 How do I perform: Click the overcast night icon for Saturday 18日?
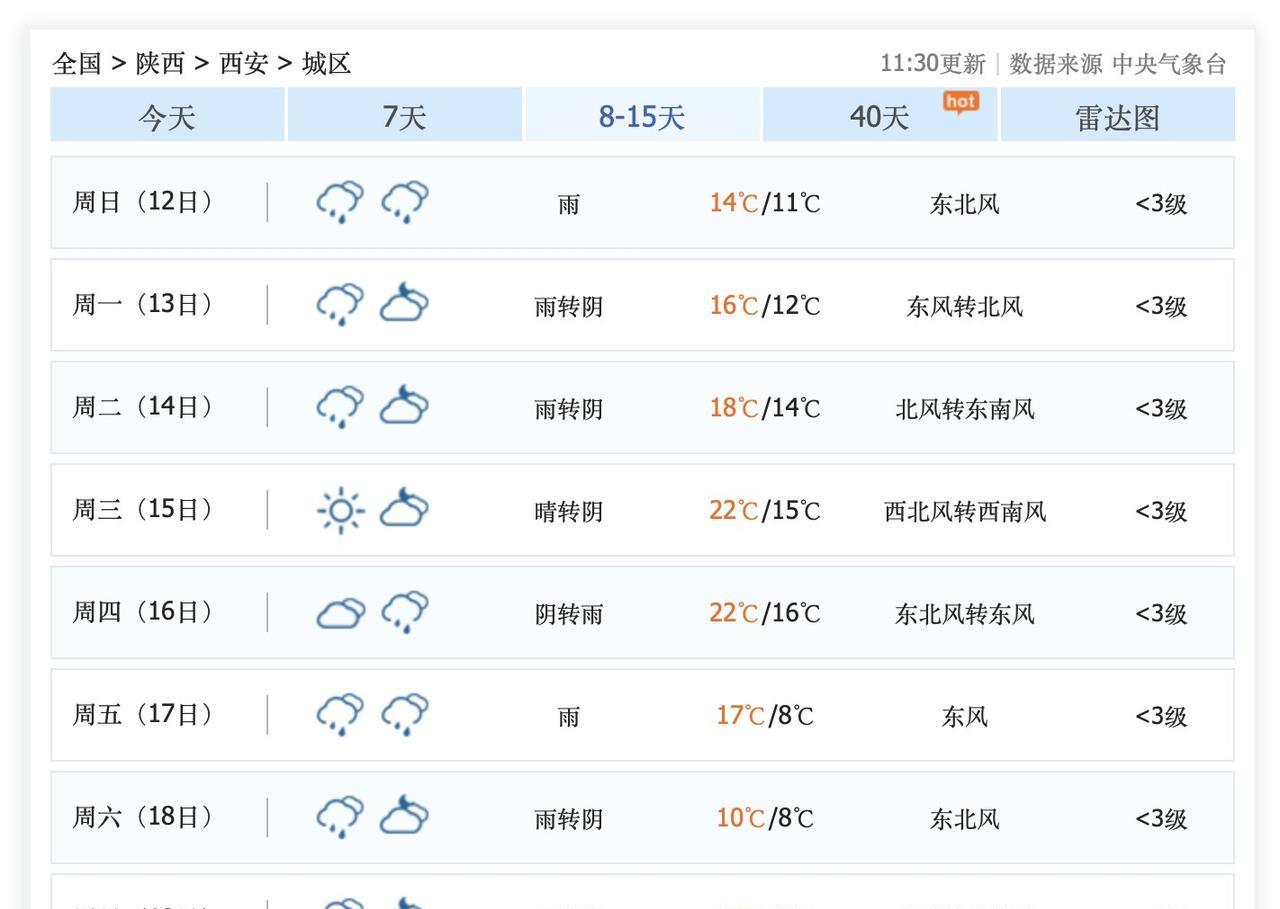click(x=404, y=817)
